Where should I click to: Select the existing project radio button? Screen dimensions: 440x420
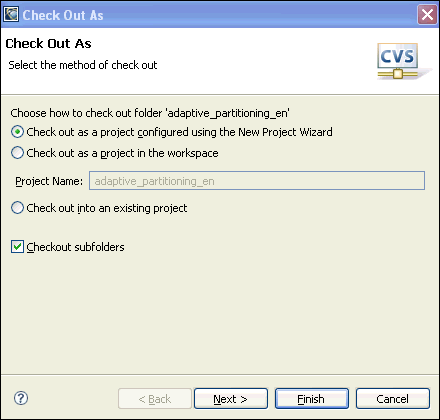[17, 208]
